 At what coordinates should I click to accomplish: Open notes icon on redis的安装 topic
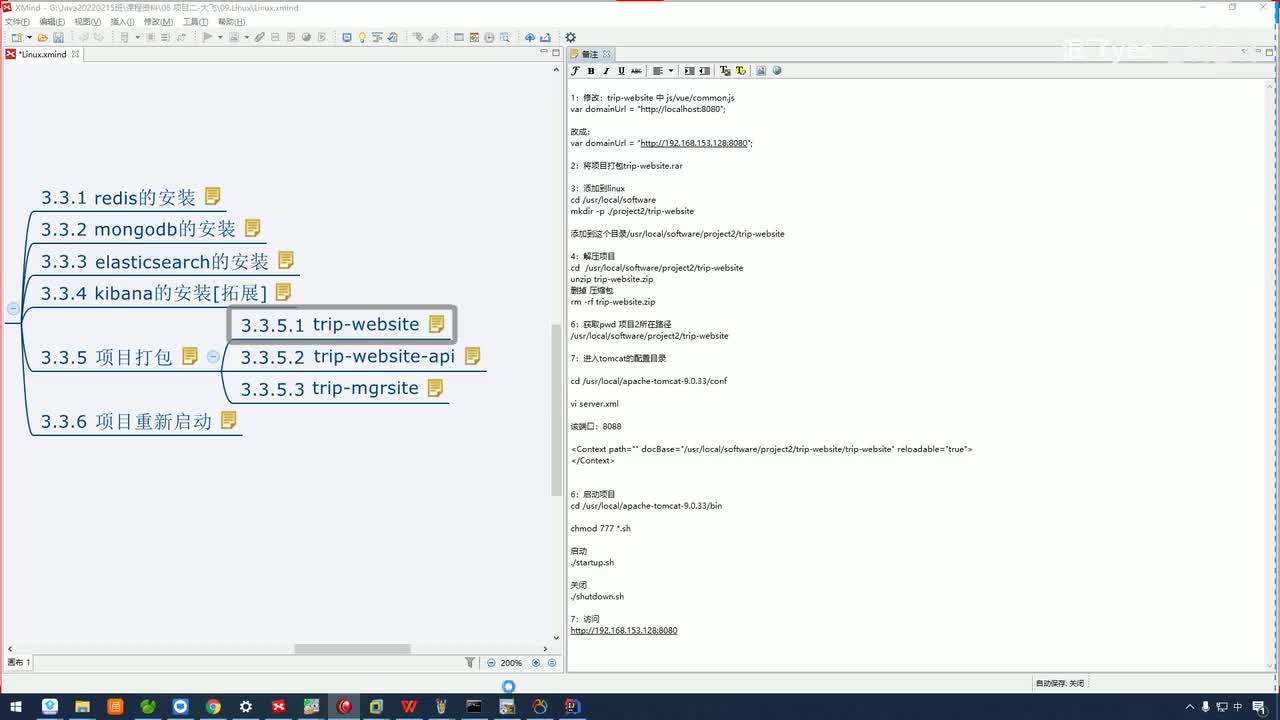212,196
